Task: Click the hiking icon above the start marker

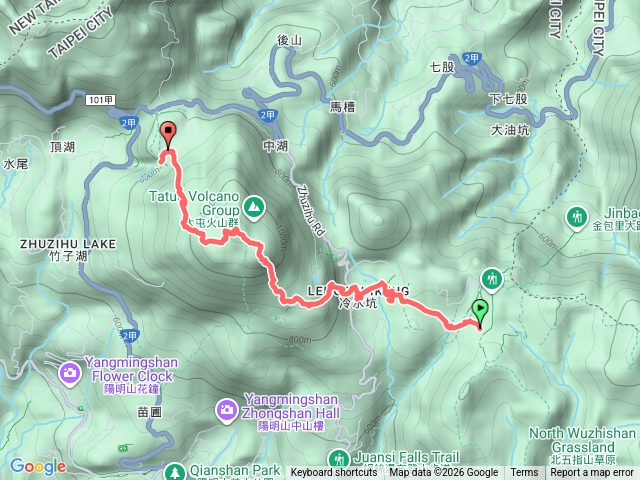Action: (492, 280)
